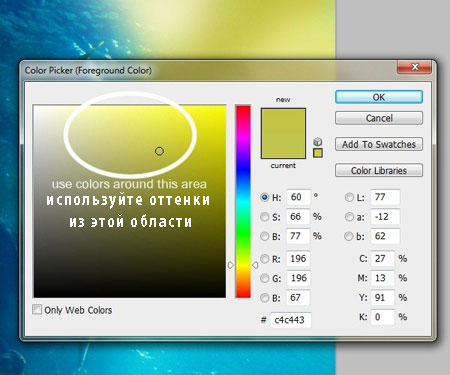Viewport: 450px width, 375px height.
Task: Enable Only Web Colors checkbox
Action: click(x=37, y=309)
